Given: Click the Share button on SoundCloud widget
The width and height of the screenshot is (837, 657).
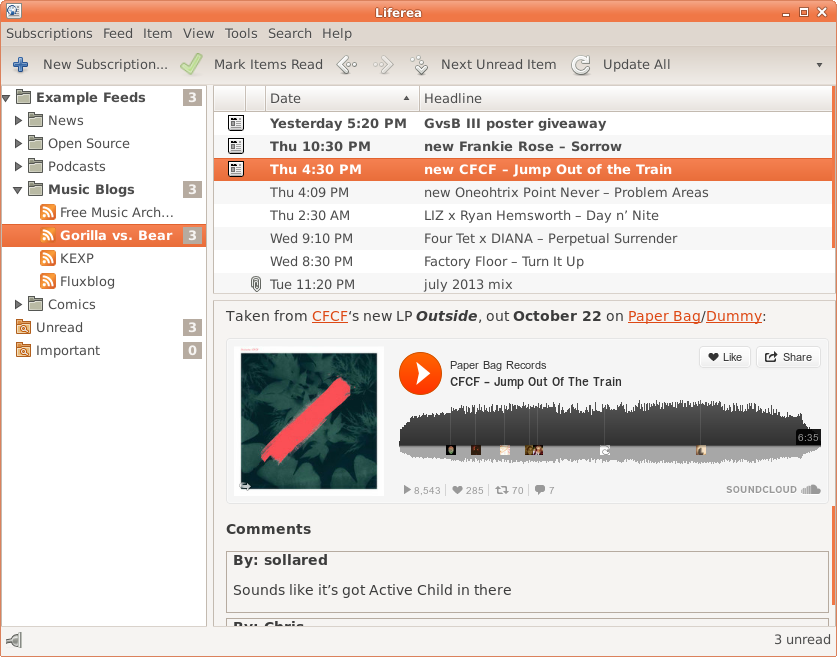Looking at the screenshot, I should 788,357.
